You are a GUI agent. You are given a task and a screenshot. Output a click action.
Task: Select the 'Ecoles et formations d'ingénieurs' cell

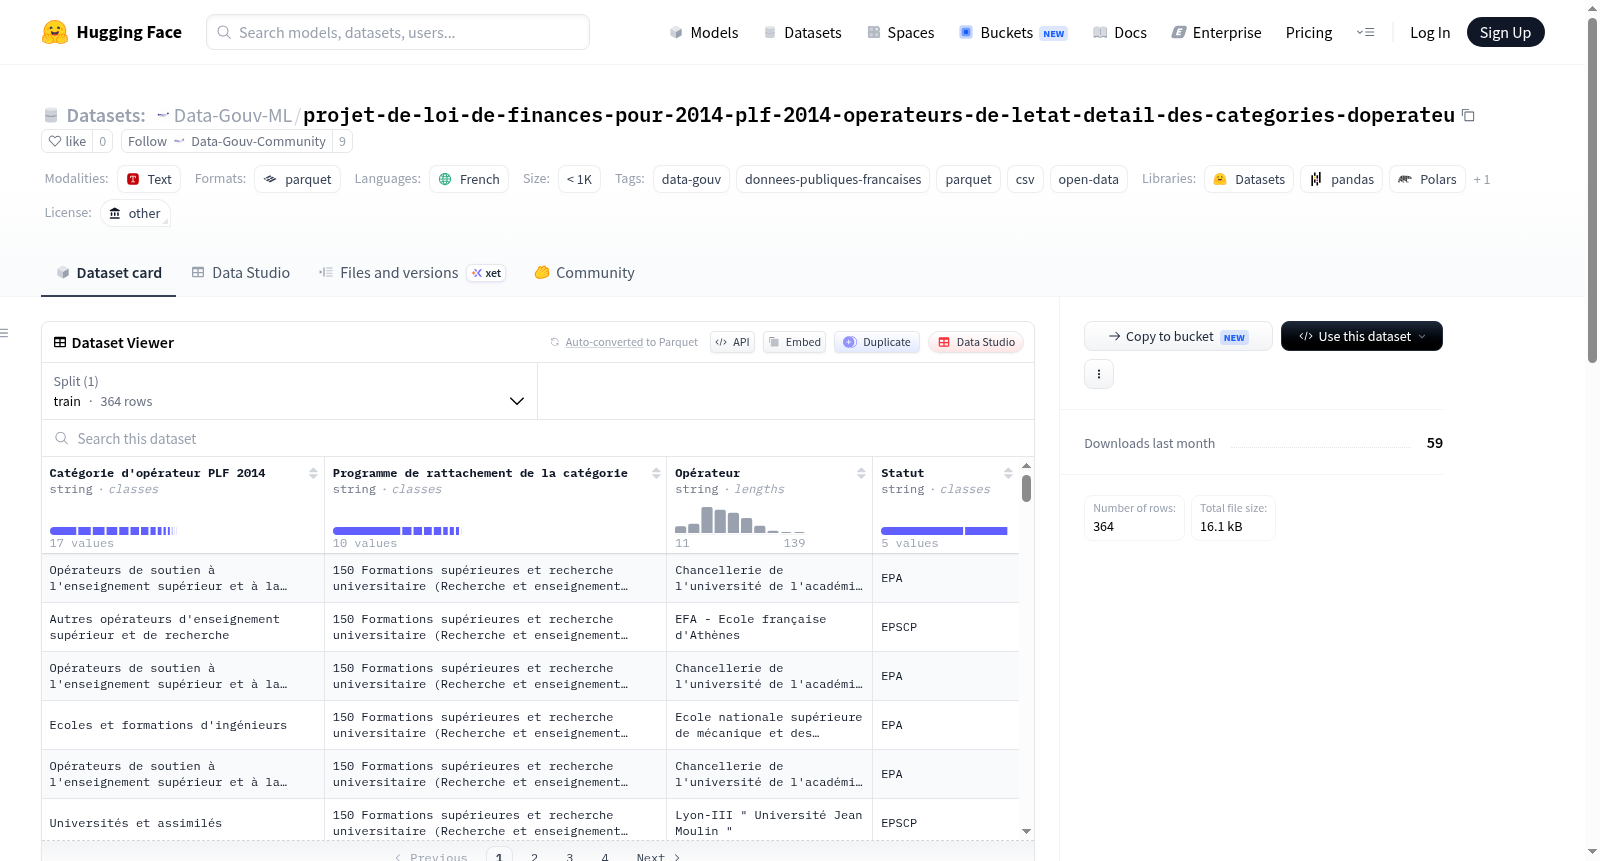coord(183,725)
